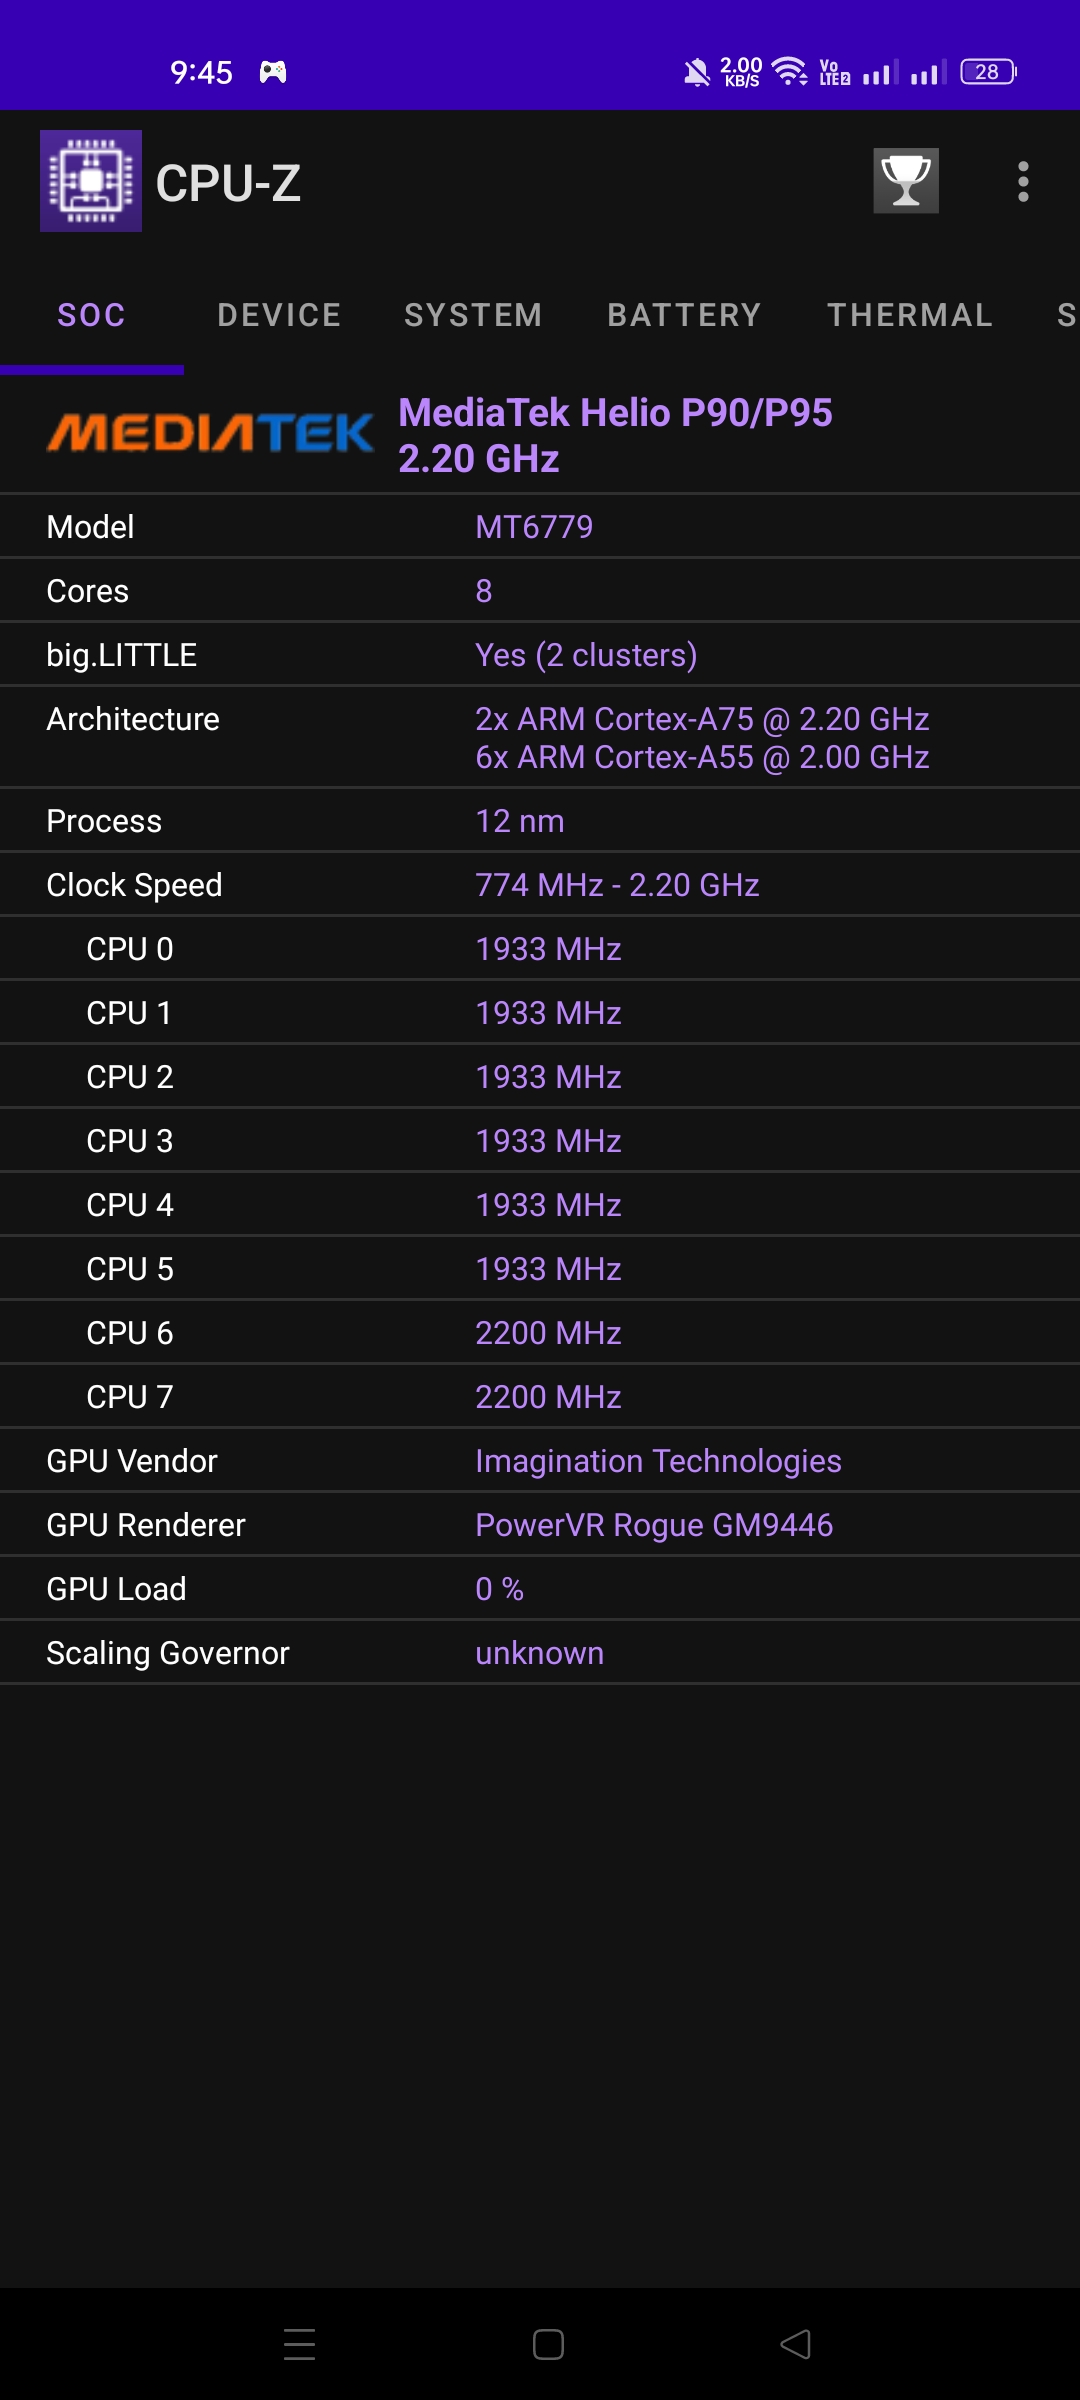The image size is (1080, 2400).
Task: Open the SYSTEM tab
Action: [x=472, y=315]
